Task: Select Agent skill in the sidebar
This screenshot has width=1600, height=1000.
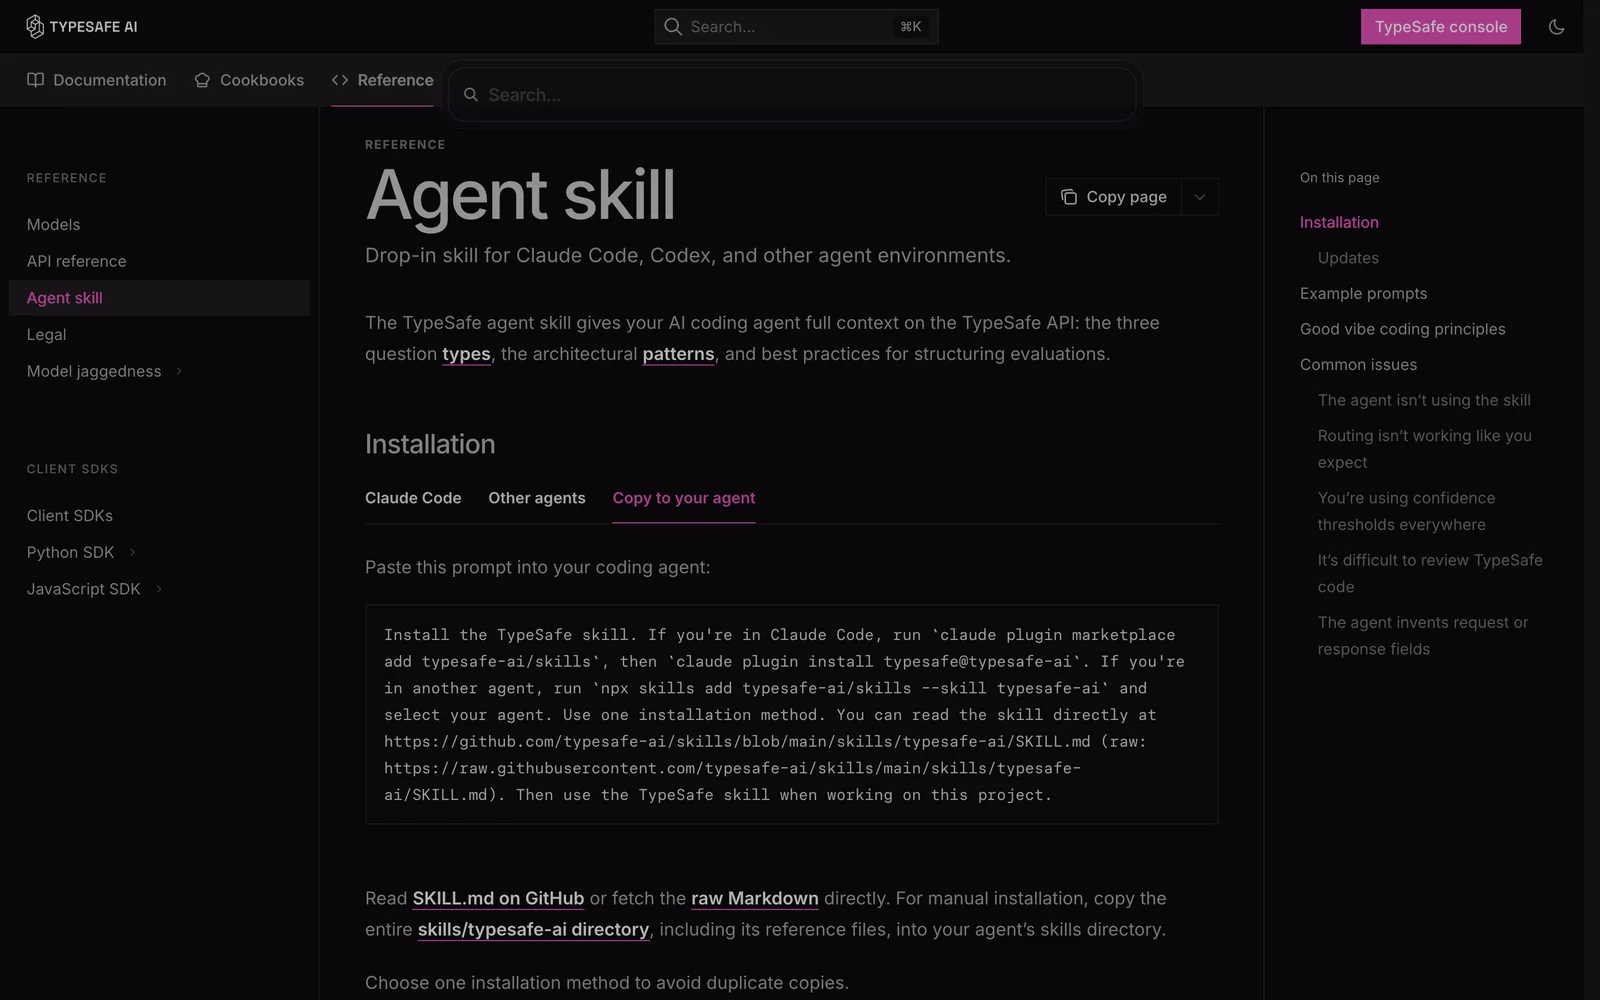Action: 159,298
